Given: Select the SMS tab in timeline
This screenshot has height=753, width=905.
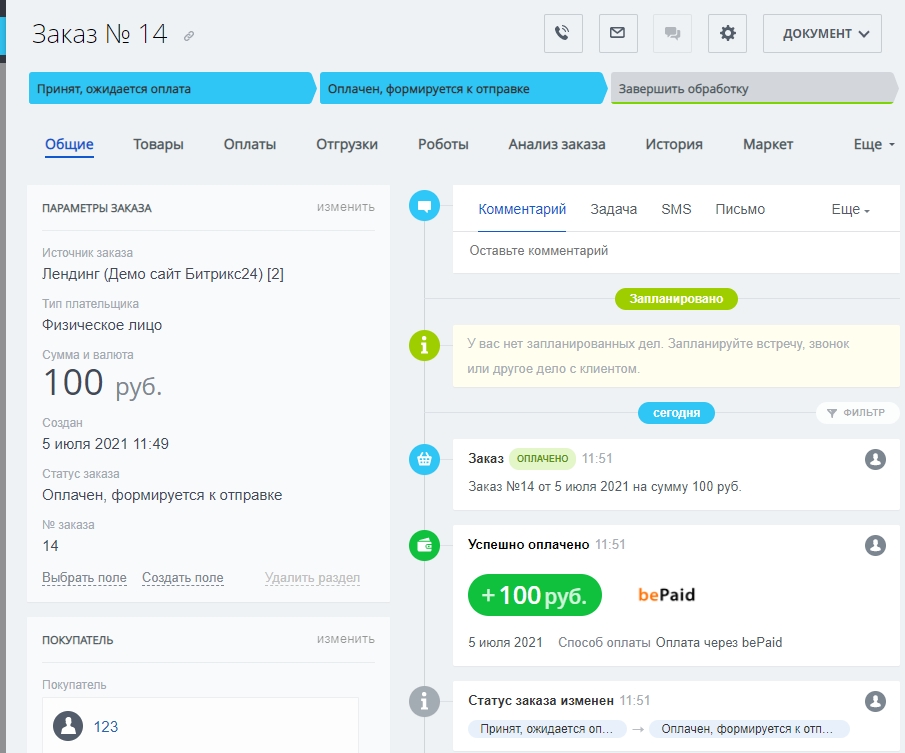Looking at the screenshot, I should tap(676, 209).
